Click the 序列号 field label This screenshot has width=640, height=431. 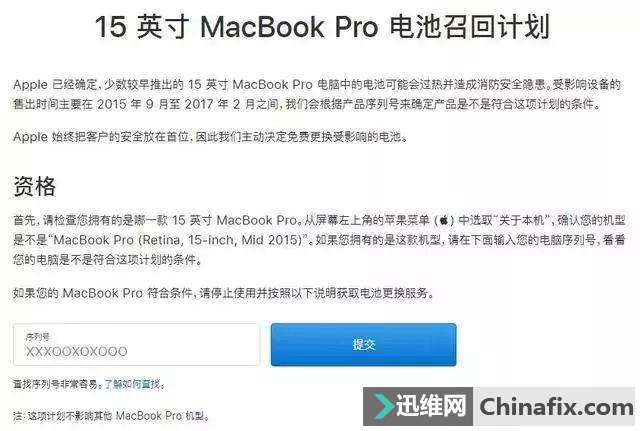click(38, 337)
